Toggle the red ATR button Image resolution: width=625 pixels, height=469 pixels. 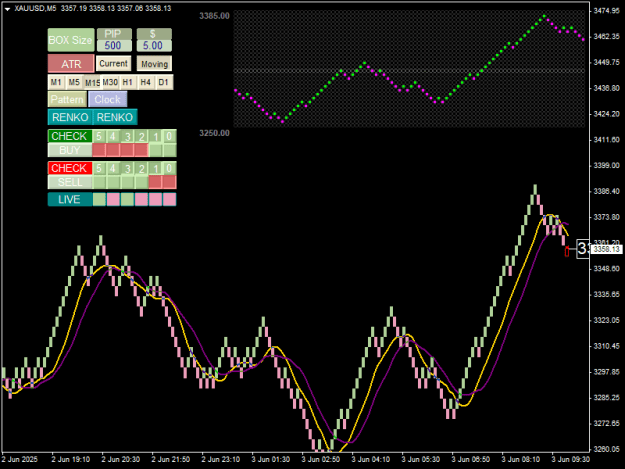pos(71,64)
